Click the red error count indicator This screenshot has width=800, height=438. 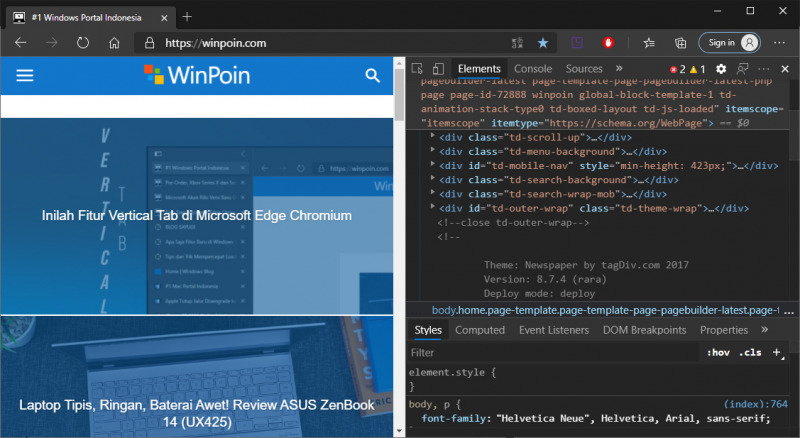click(x=678, y=69)
